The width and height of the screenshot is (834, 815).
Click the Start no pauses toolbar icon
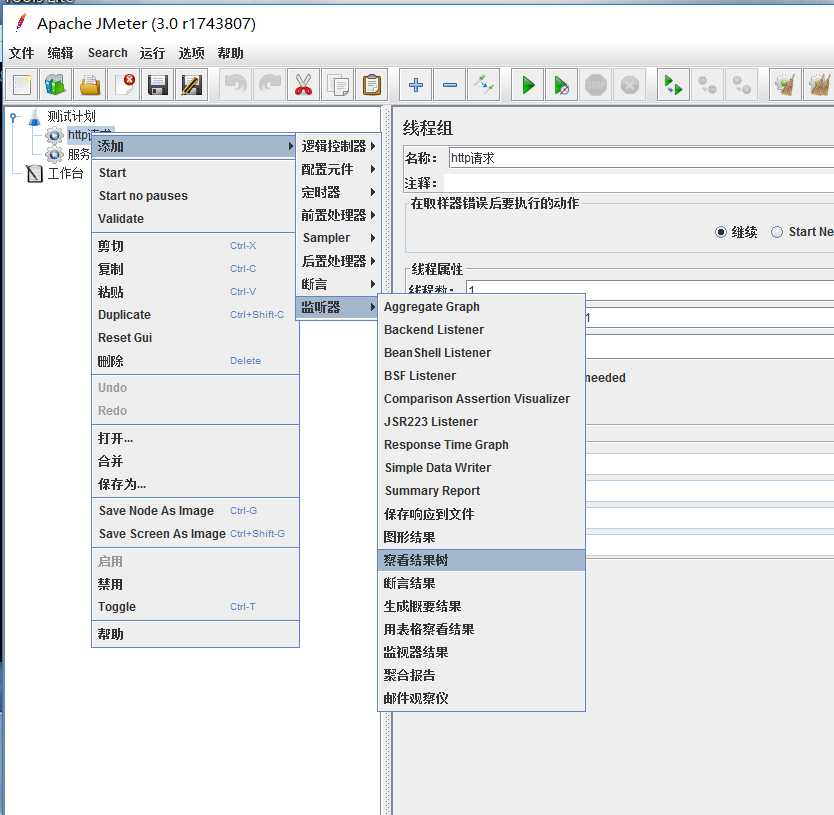point(562,85)
